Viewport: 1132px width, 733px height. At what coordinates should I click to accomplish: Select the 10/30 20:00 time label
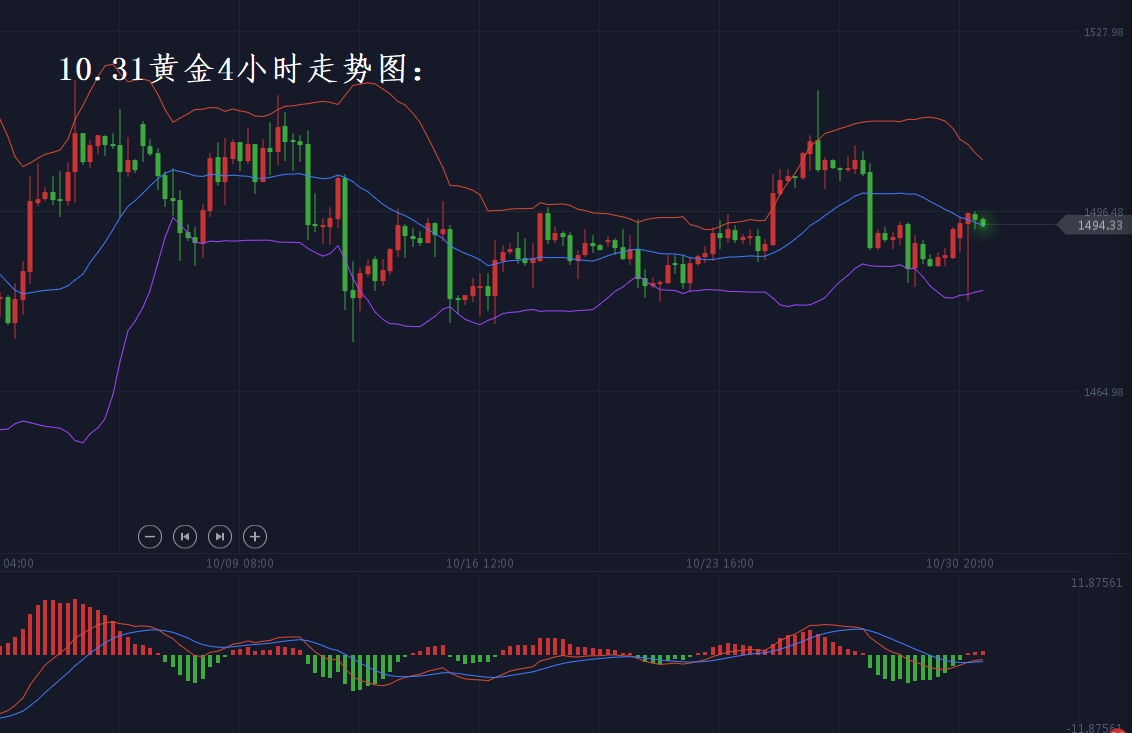click(960, 564)
